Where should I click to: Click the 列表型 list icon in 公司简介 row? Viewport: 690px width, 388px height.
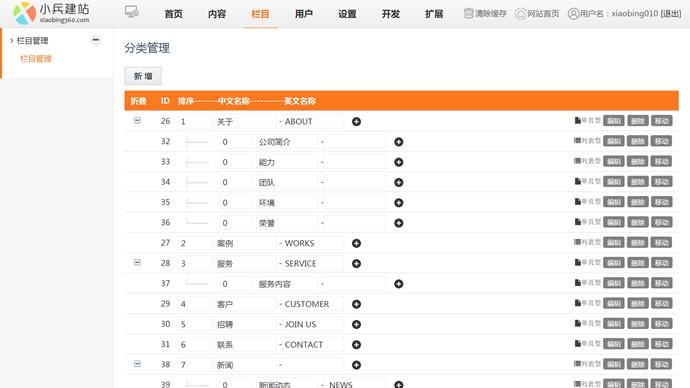pos(577,141)
